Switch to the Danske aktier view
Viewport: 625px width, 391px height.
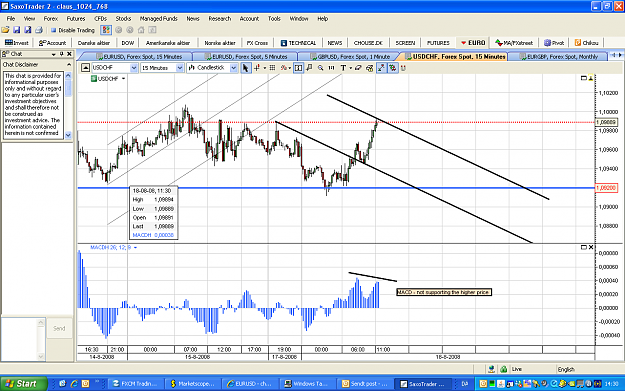click(94, 43)
